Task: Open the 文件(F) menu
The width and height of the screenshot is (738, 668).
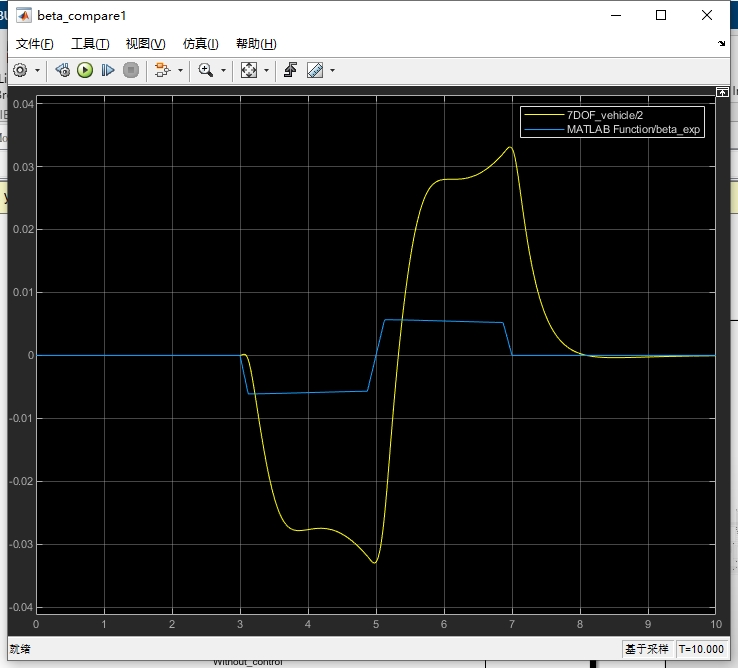Action: [34, 44]
